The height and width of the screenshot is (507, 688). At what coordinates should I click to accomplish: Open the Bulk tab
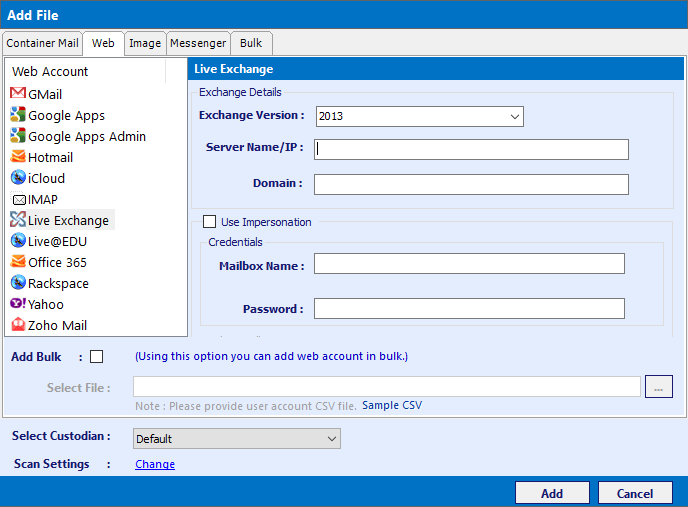coord(251,43)
